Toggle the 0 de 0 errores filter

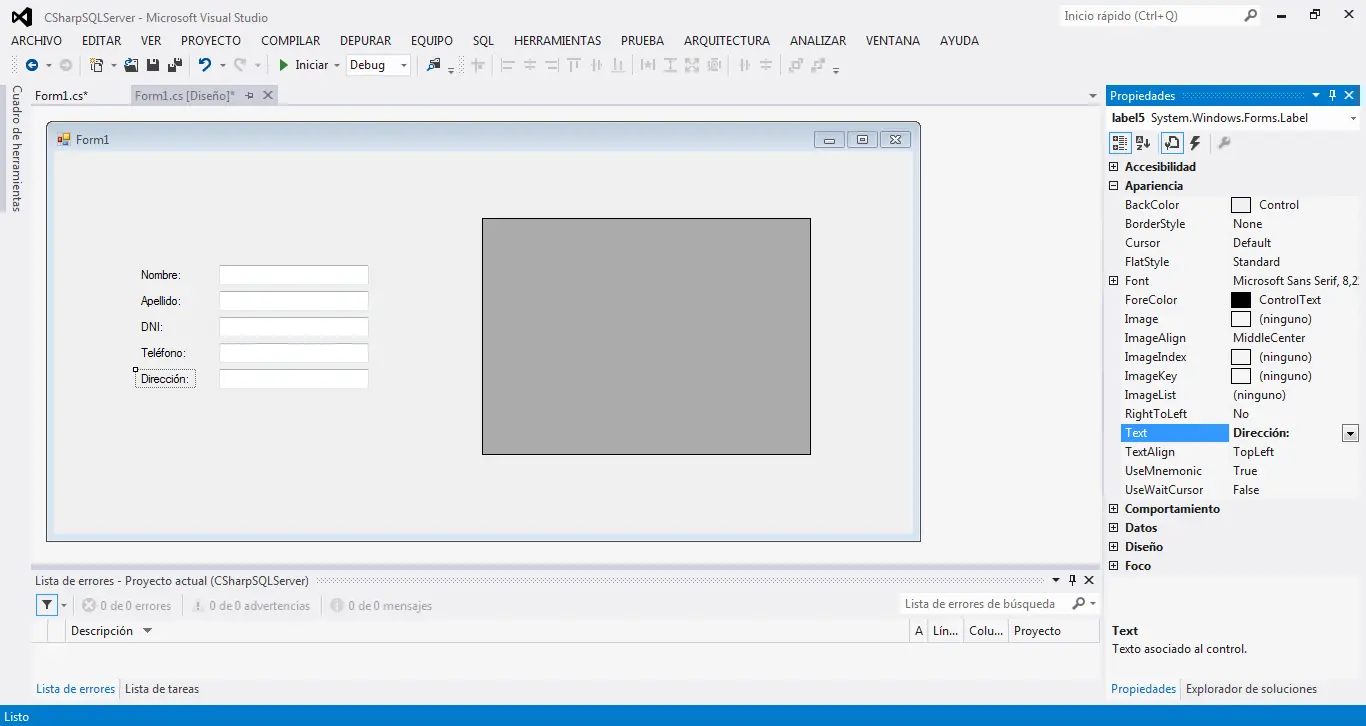[126, 605]
